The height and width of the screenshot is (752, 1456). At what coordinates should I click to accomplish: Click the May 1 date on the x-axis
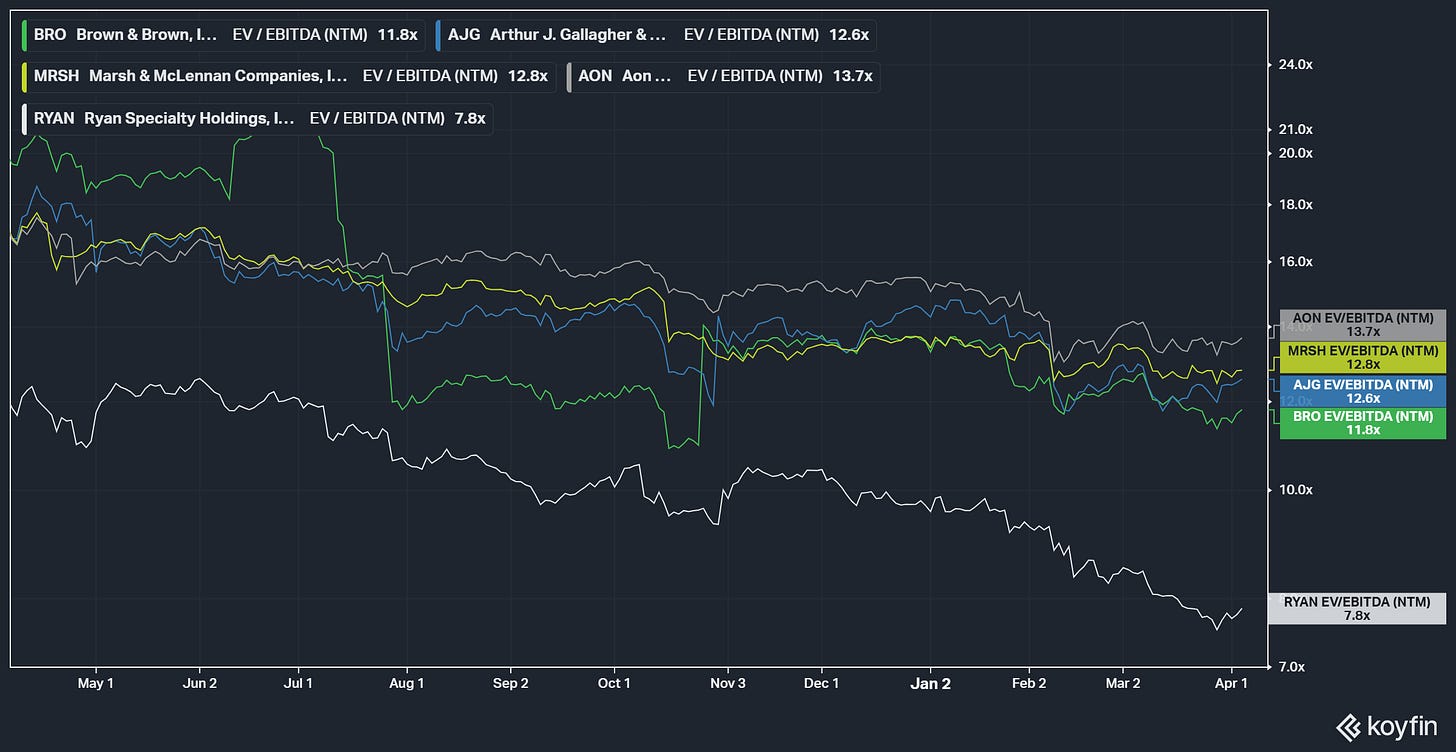click(x=96, y=685)
